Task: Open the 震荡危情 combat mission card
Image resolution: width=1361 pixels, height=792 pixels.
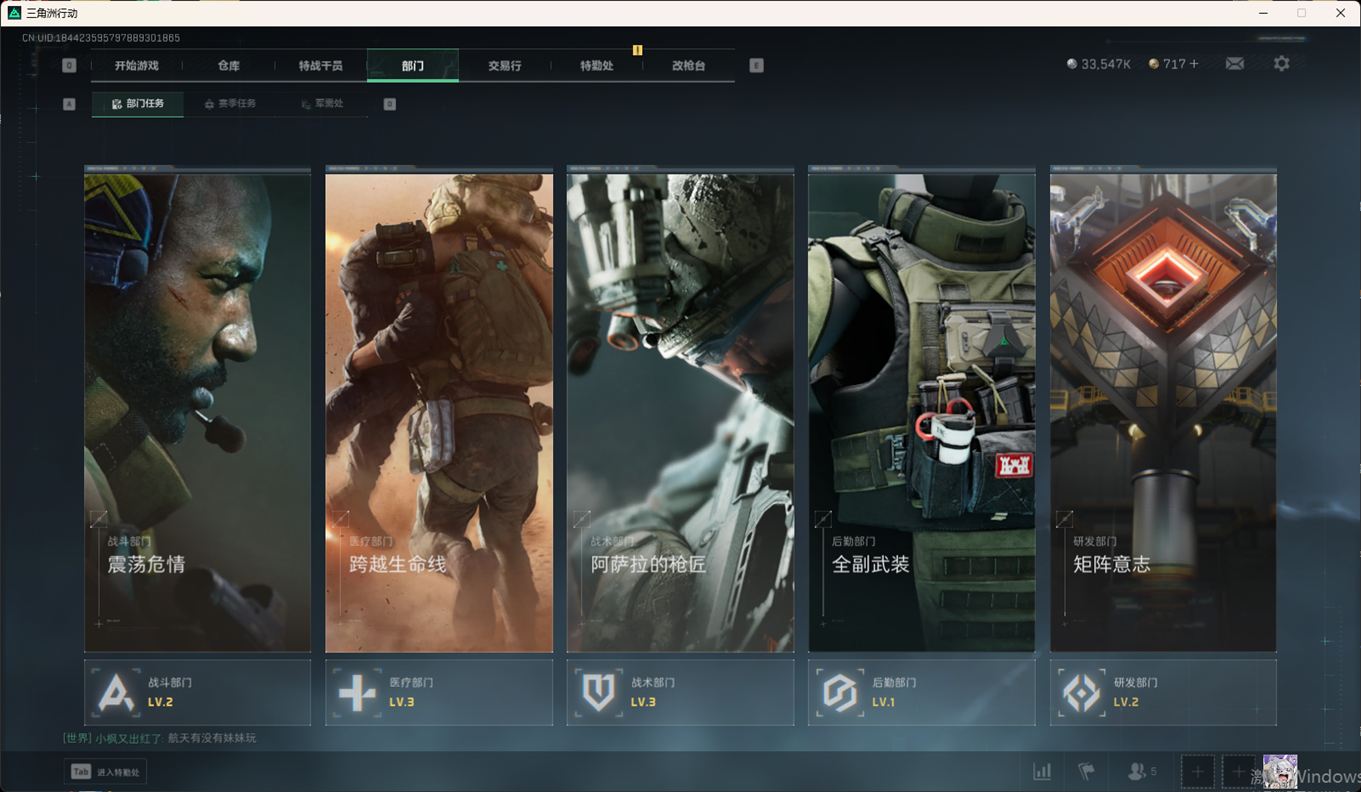Action: pyautogui.click(x=197, y=410)
